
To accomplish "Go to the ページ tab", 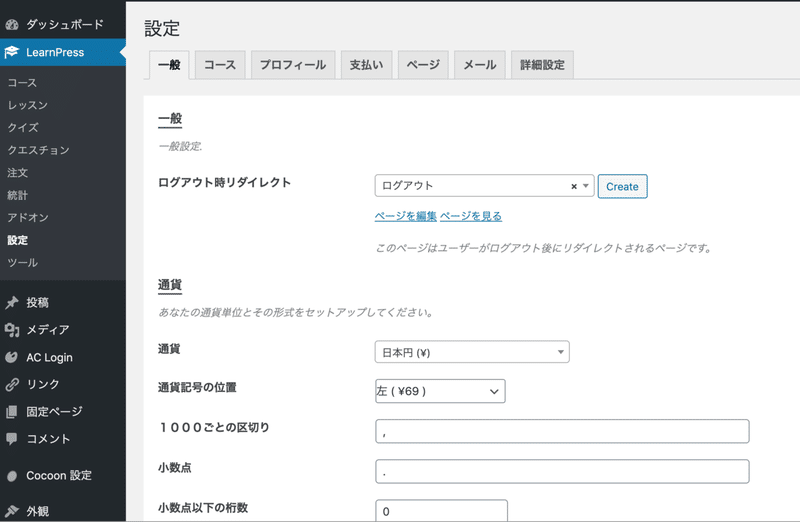I will click(x=423, y=65).
